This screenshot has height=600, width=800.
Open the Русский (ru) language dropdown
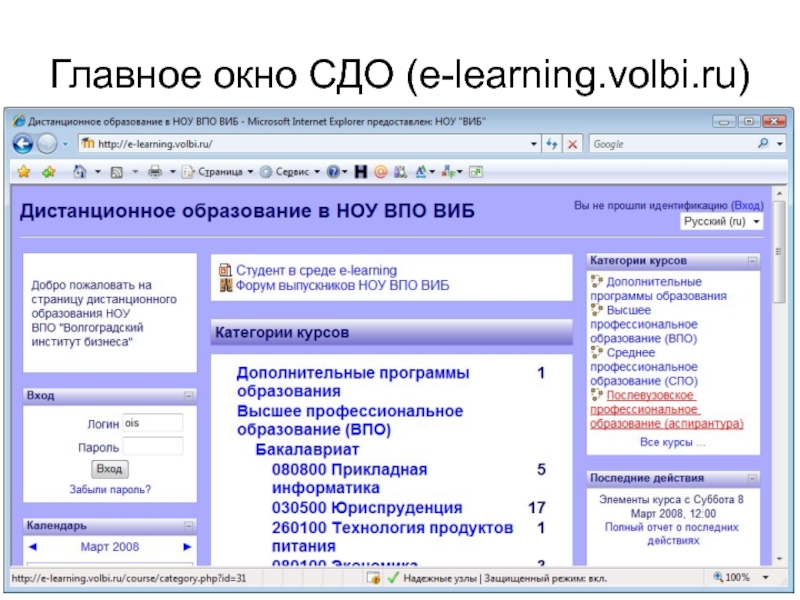coord(721,221)
